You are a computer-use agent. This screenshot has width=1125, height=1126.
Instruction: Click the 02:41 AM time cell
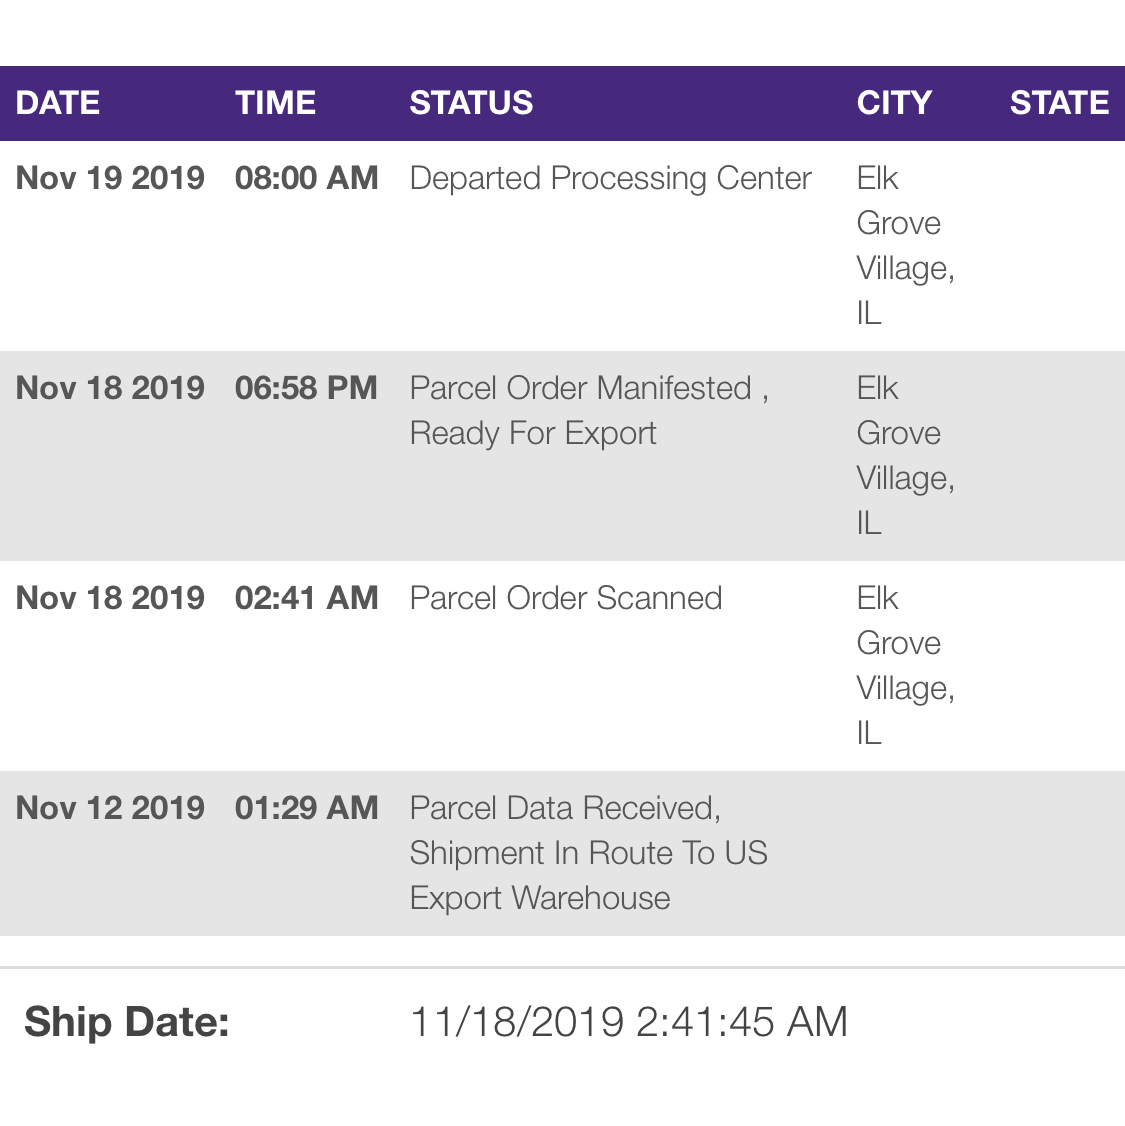[x=306, y=598]
